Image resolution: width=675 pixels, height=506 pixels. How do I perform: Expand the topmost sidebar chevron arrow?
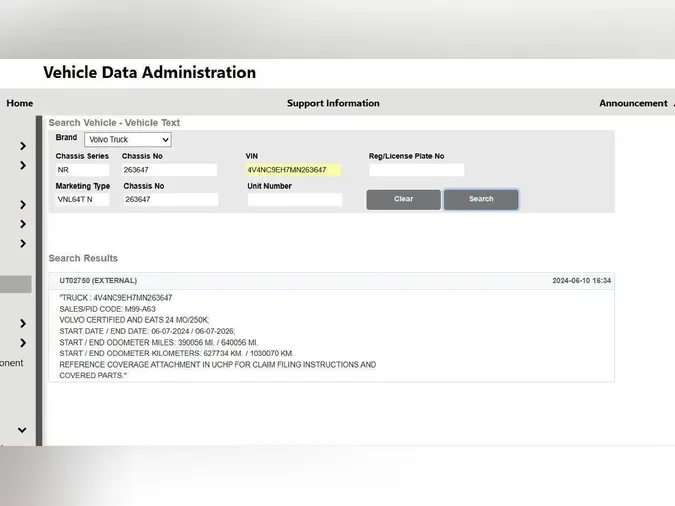click(22, 146)
